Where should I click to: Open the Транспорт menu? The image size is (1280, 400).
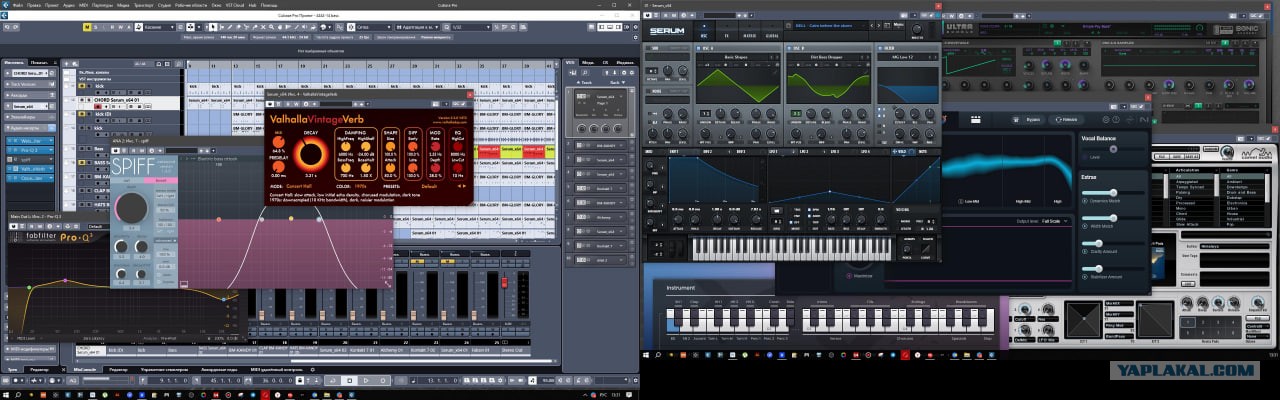tap(144, 5)
